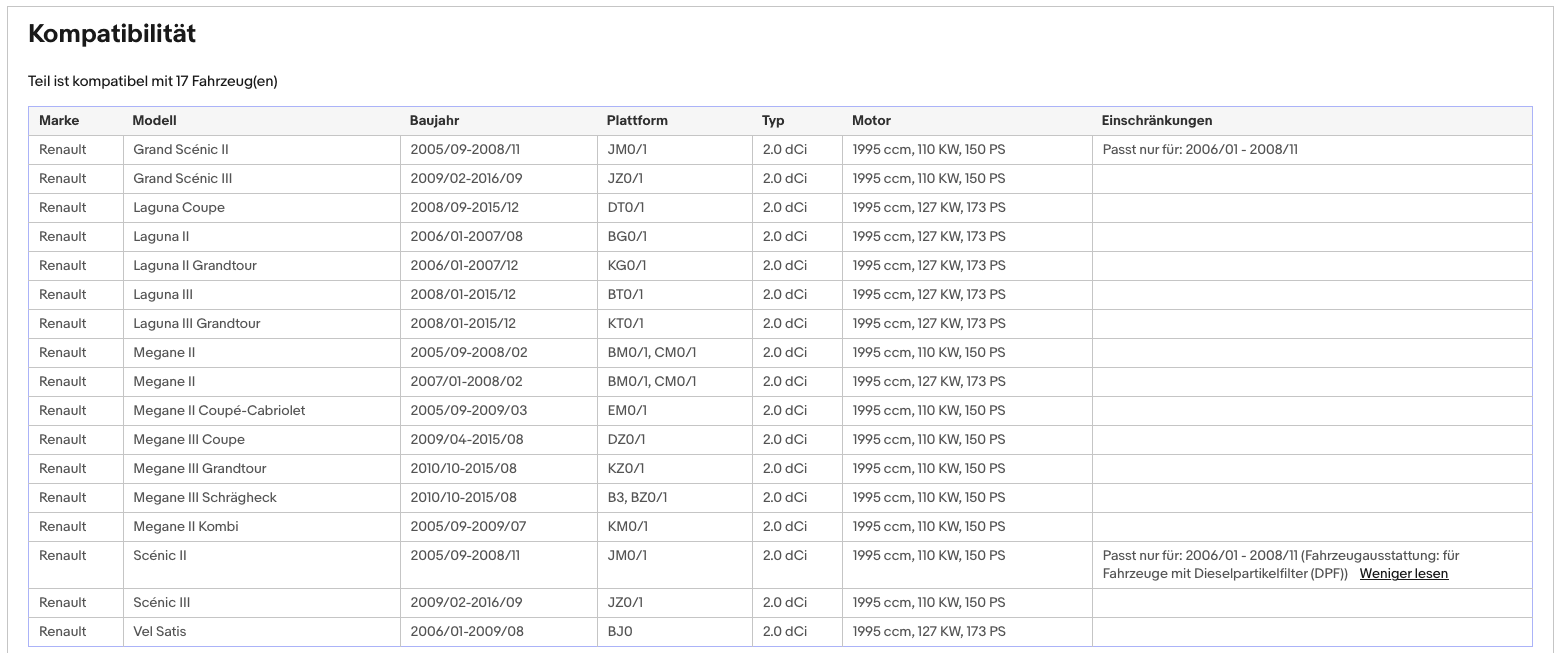Click the 'KT0/1' platform cell
The width and height of the screenshot is (1561, 653).
(x=675, y=323)
